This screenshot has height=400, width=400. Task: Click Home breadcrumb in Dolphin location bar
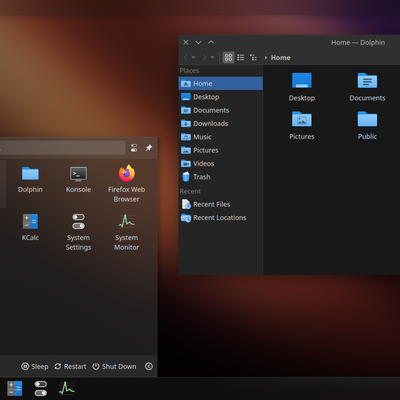(280, 58)
